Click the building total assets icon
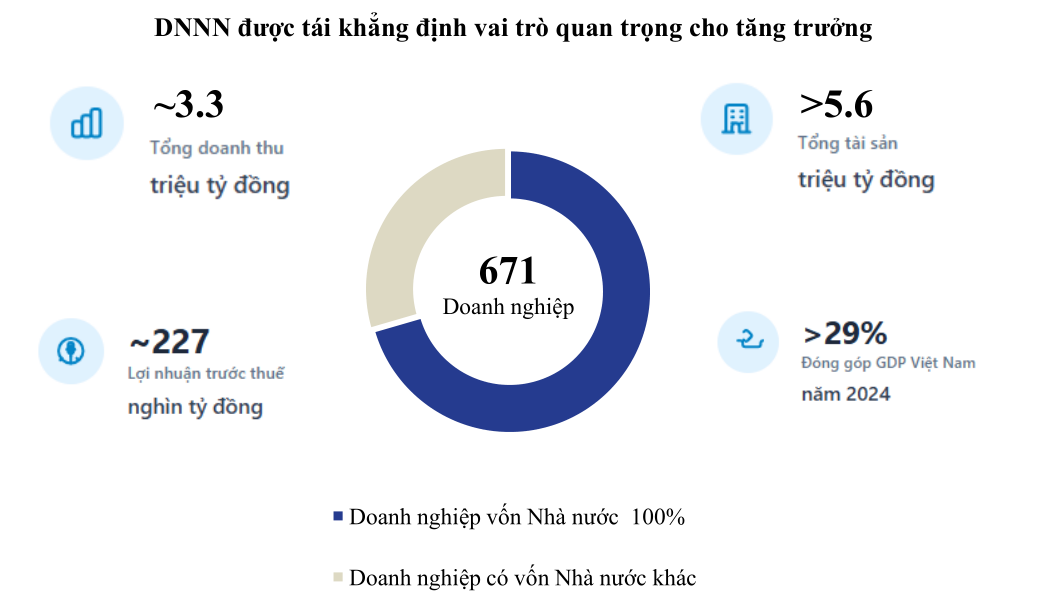 click(737, 119)
